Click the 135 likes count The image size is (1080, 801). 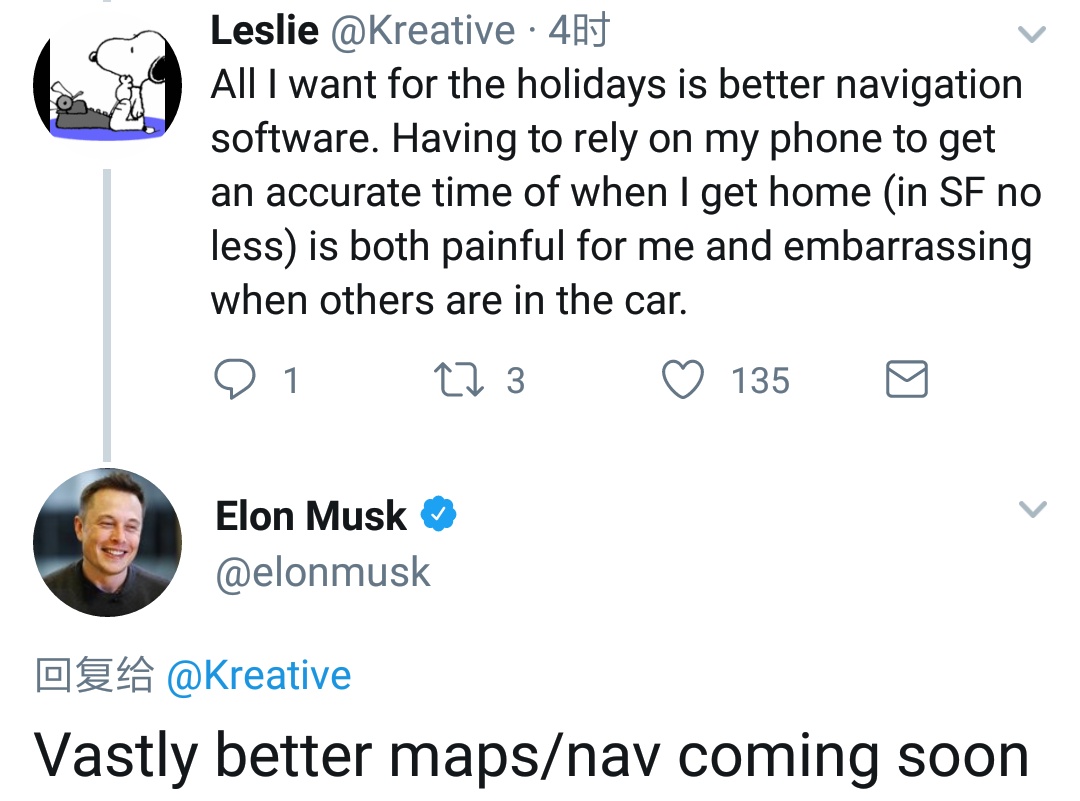760,381
